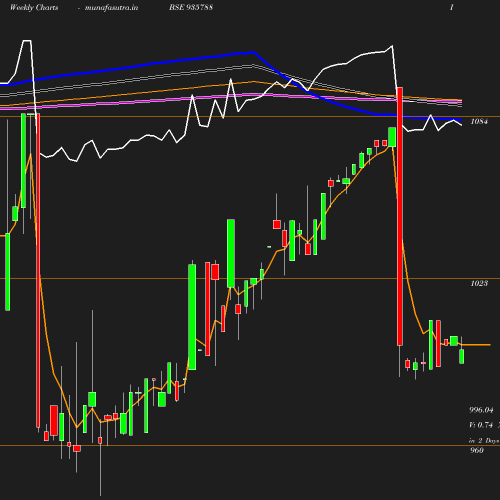The width and height of the screenshot is (500, 500).
Task: Click the 'V: 0.74' volume value
Action: (481, 425)
